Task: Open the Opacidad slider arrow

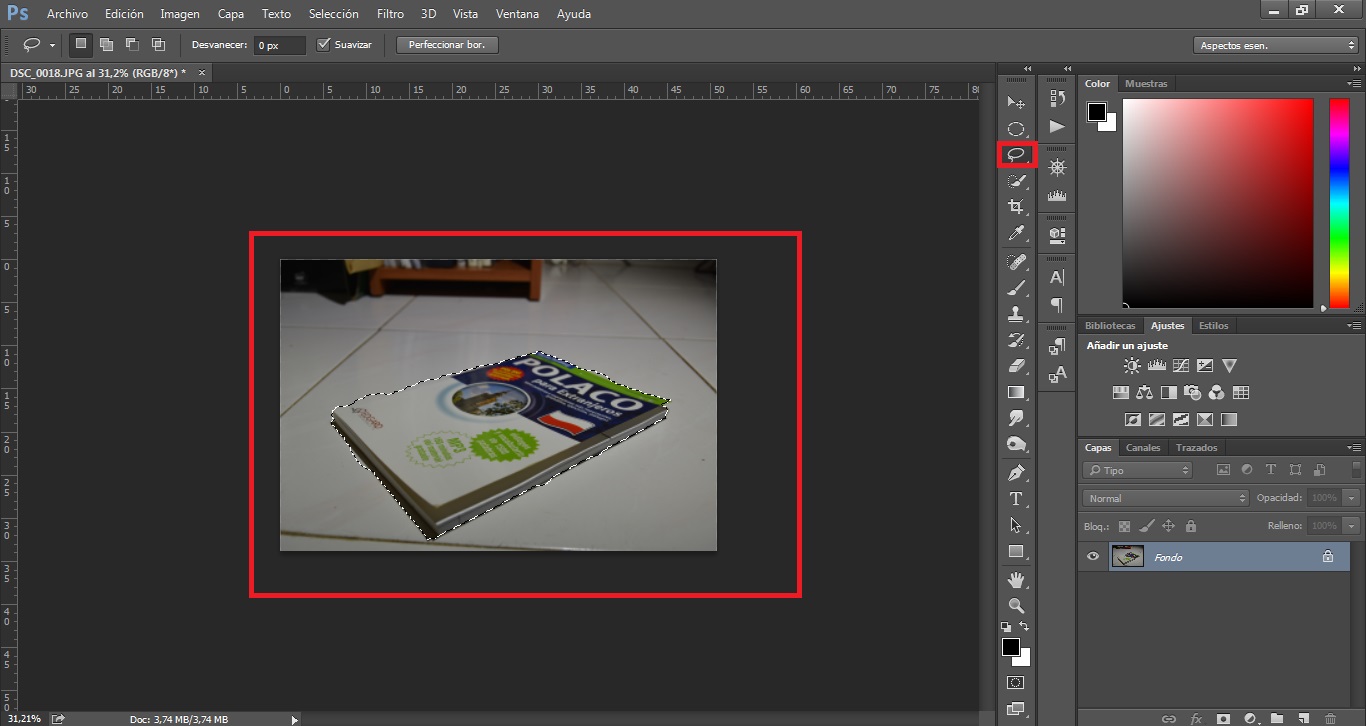Action: 1352,498
